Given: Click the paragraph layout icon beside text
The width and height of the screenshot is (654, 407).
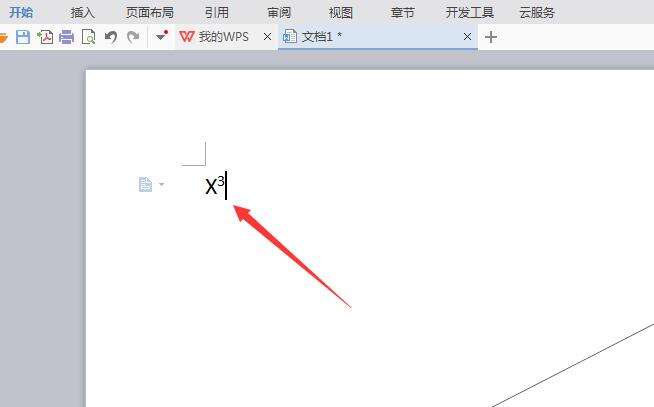Looking at the screenshot, I should [x=145, y=184].
